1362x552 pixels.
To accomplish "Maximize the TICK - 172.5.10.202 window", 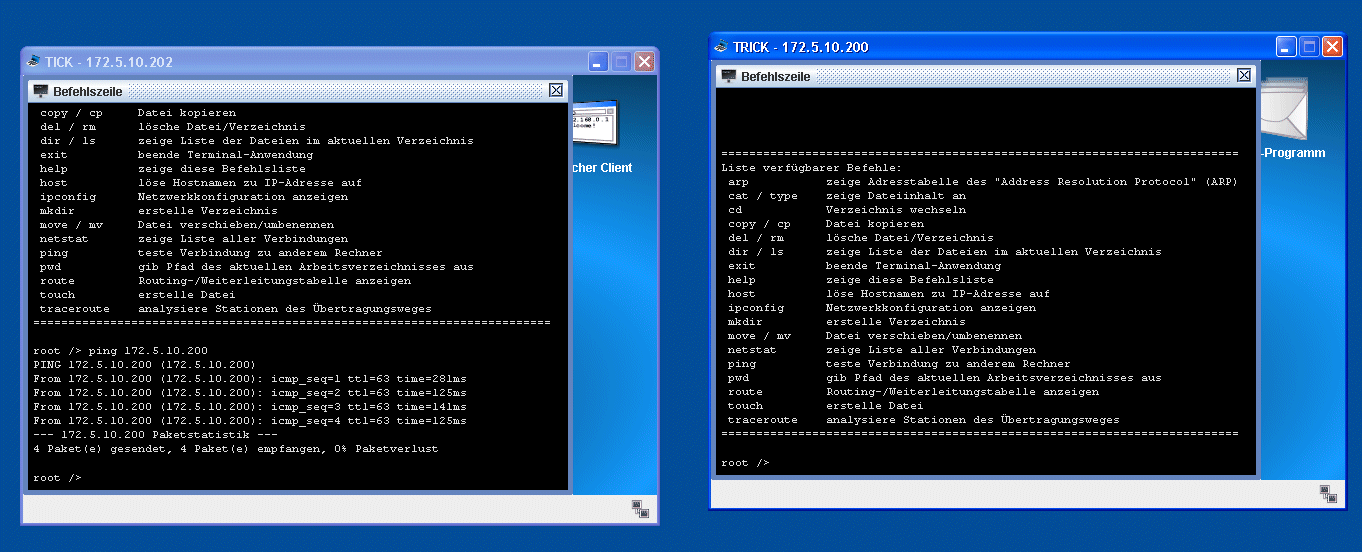I will pyautogui.click(x=621, y=62).
